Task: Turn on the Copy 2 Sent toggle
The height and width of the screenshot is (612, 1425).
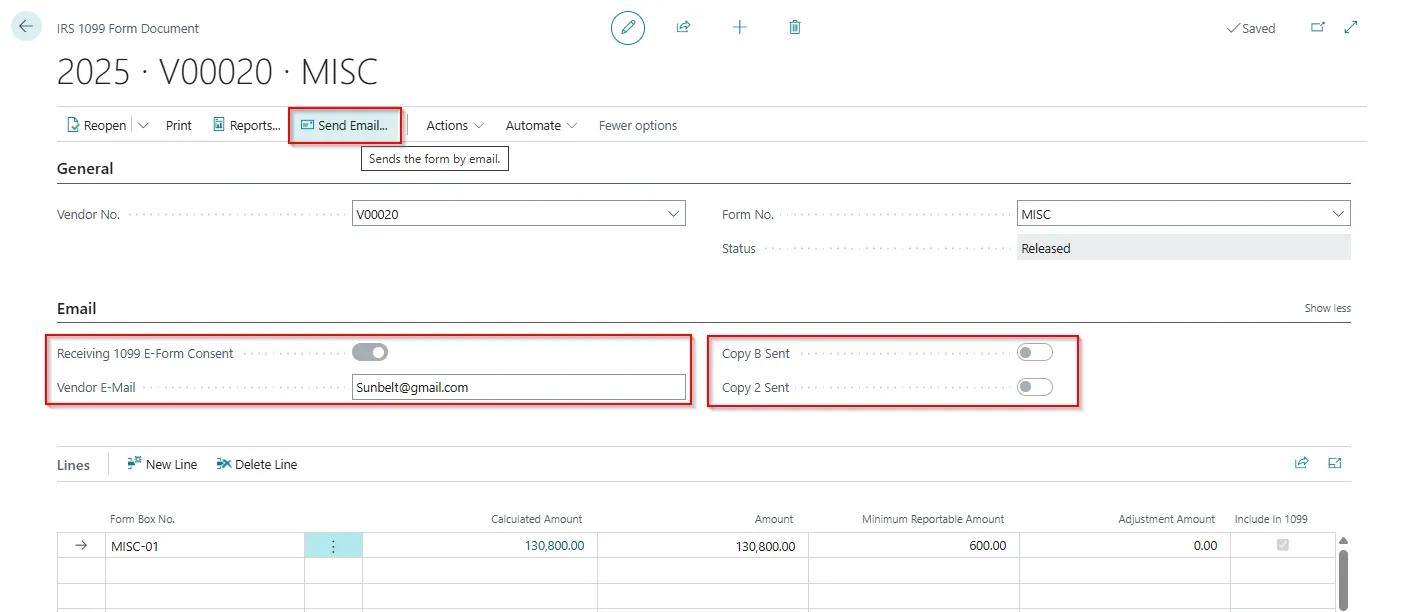Action: click(x=1034, y=387)
